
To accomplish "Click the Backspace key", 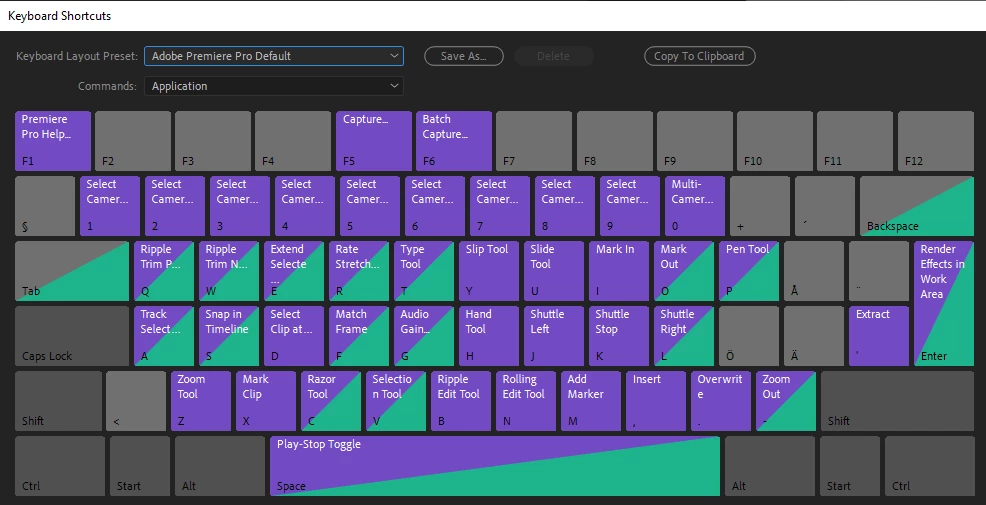I will tap(917, 206).
